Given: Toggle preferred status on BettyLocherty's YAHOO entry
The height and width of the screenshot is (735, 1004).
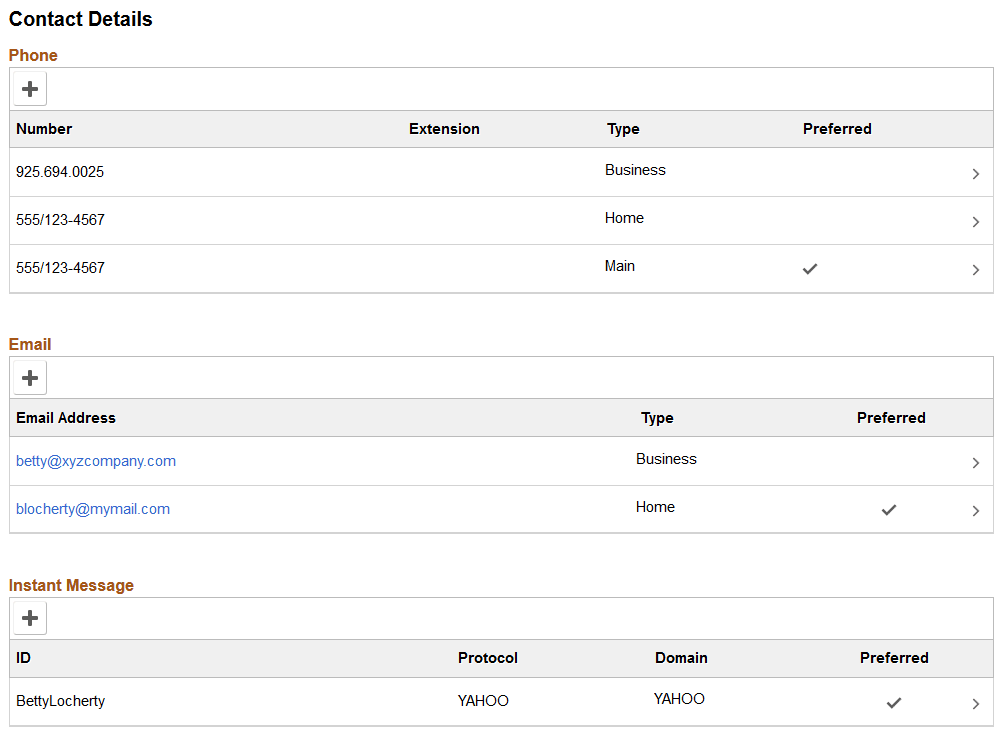Looking at the screenshot, I should tap(893, 702).
